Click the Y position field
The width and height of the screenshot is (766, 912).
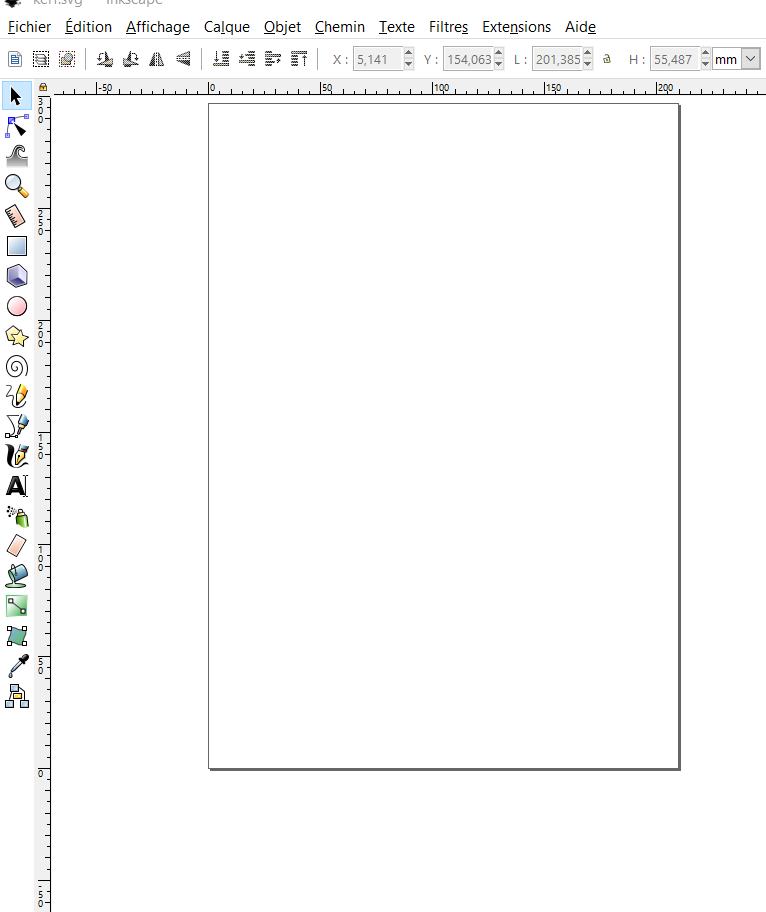coord(468,59)
